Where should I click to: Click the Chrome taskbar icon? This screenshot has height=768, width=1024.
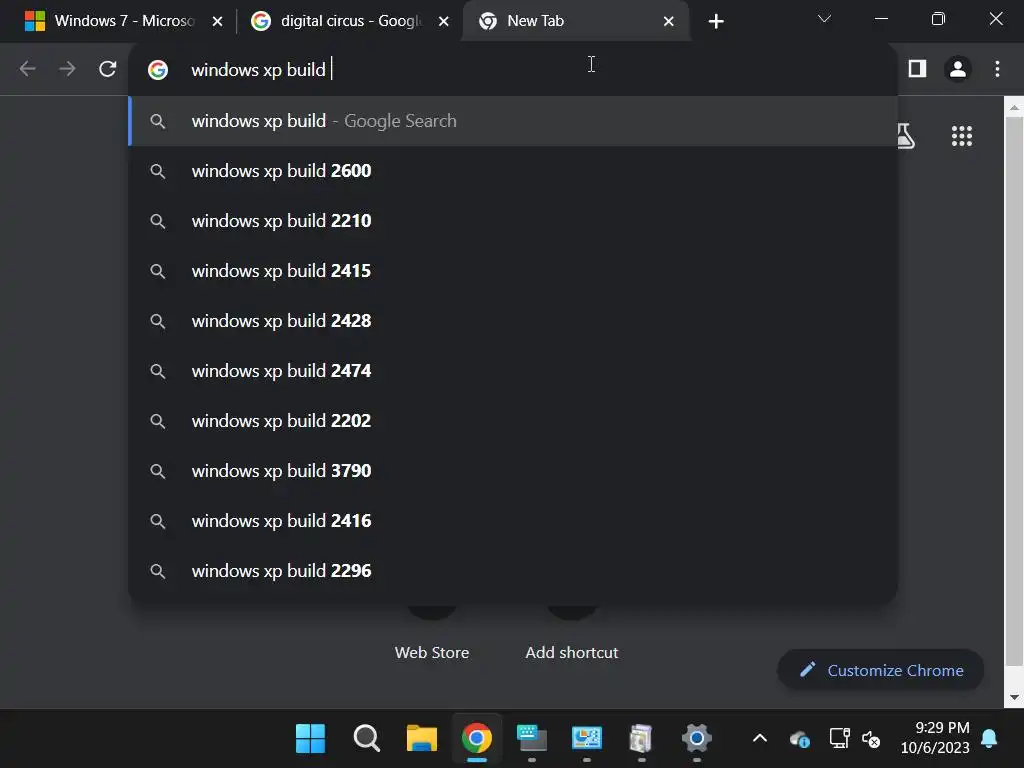pyautogui.click(x=477, y=738)
